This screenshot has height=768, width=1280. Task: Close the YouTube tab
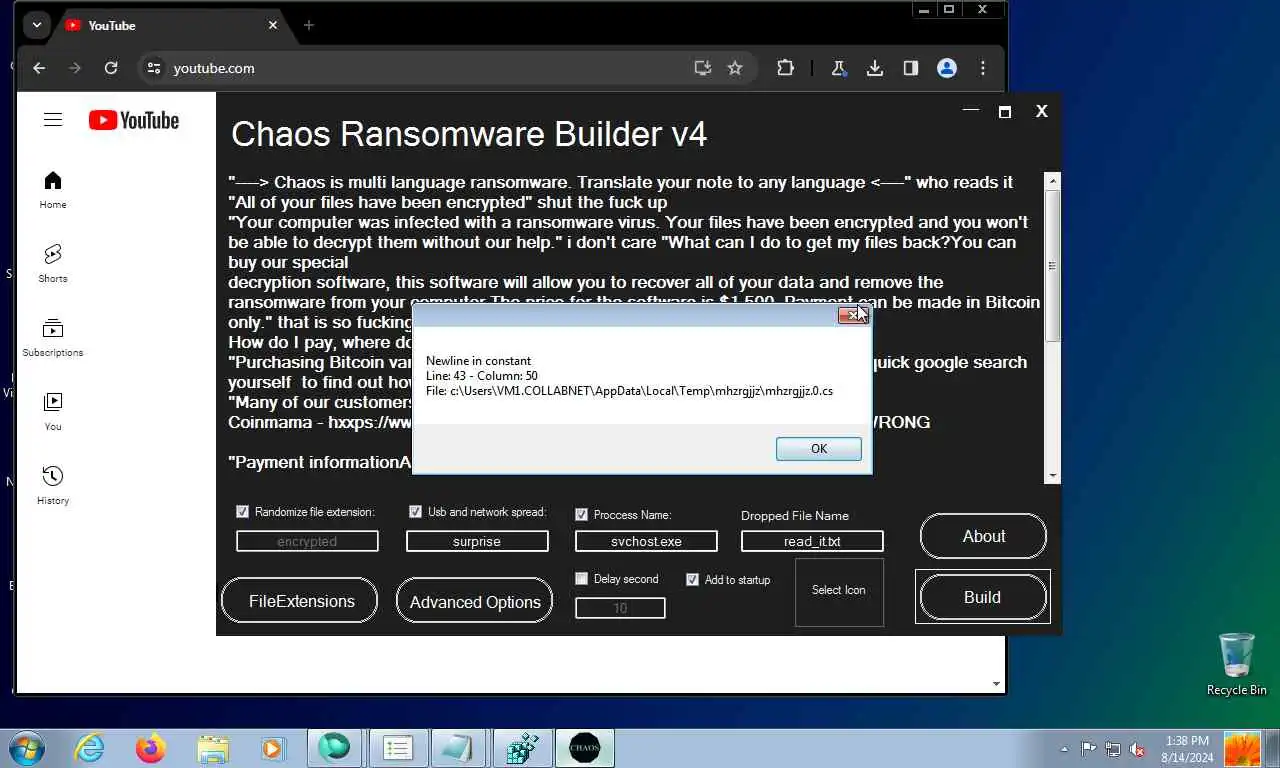point(273,25)
